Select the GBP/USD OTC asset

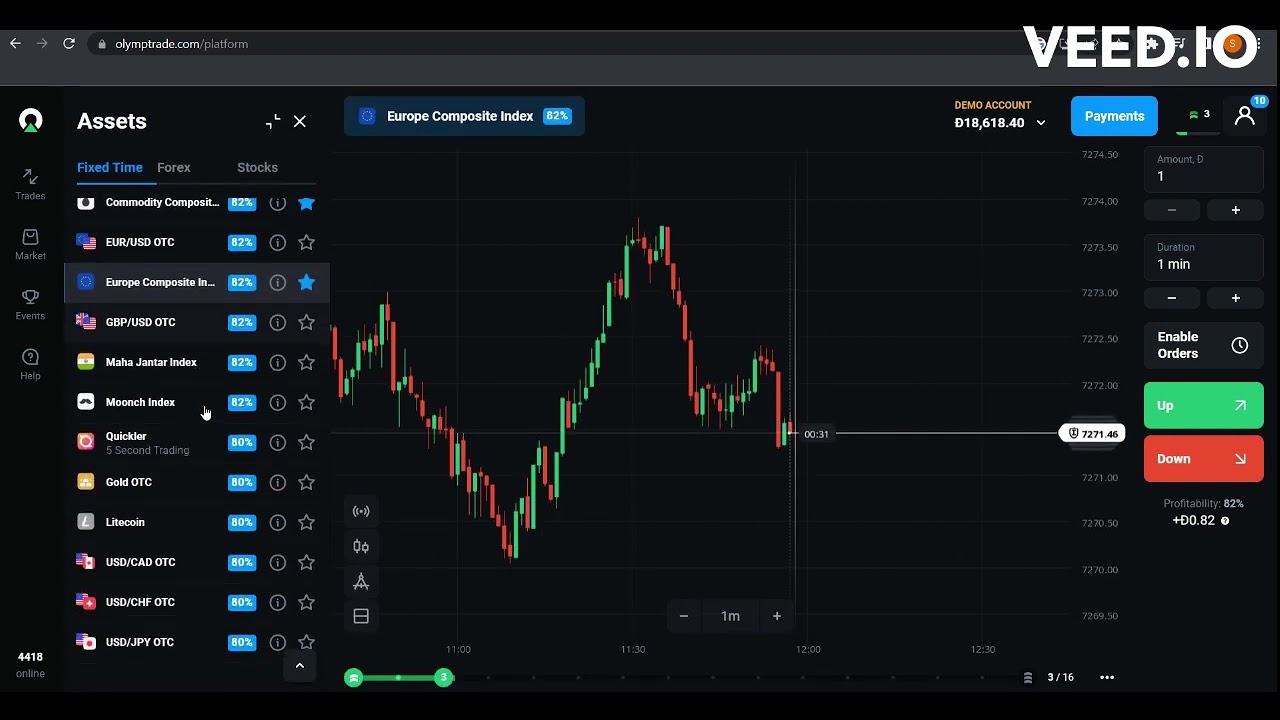tap(197, 322)
